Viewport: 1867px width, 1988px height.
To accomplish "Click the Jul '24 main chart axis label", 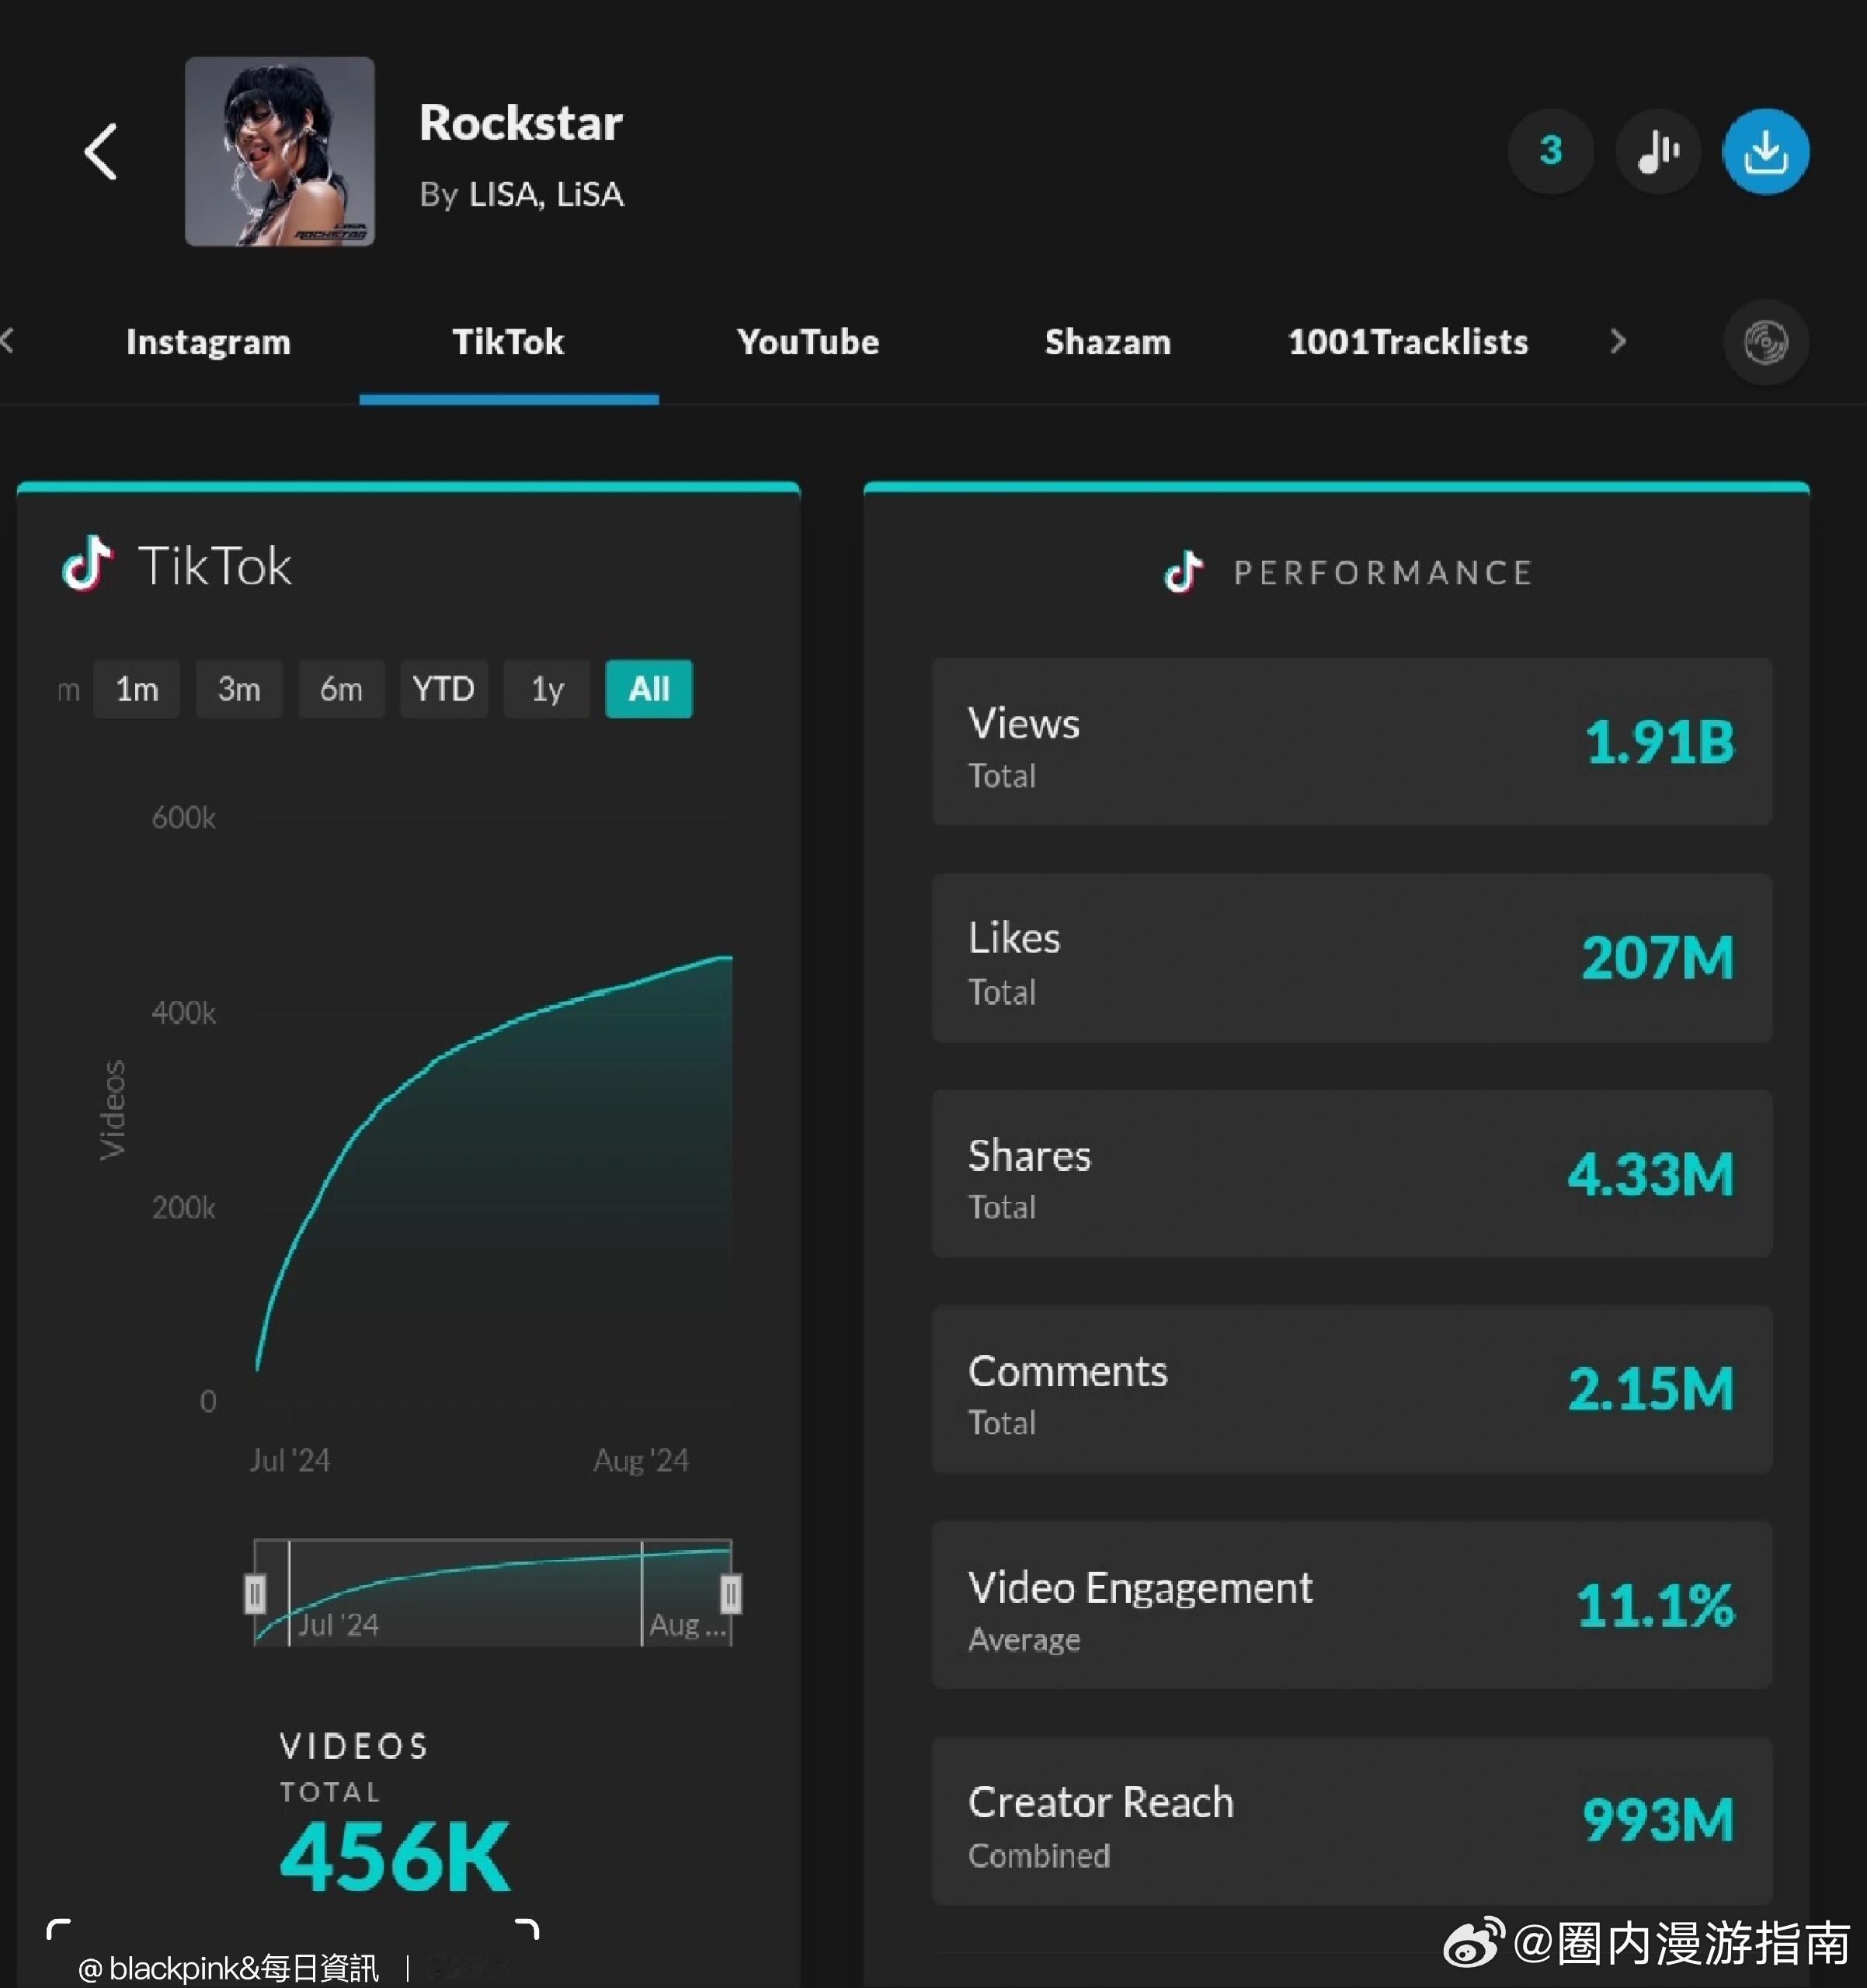I will pos(289,1460).
